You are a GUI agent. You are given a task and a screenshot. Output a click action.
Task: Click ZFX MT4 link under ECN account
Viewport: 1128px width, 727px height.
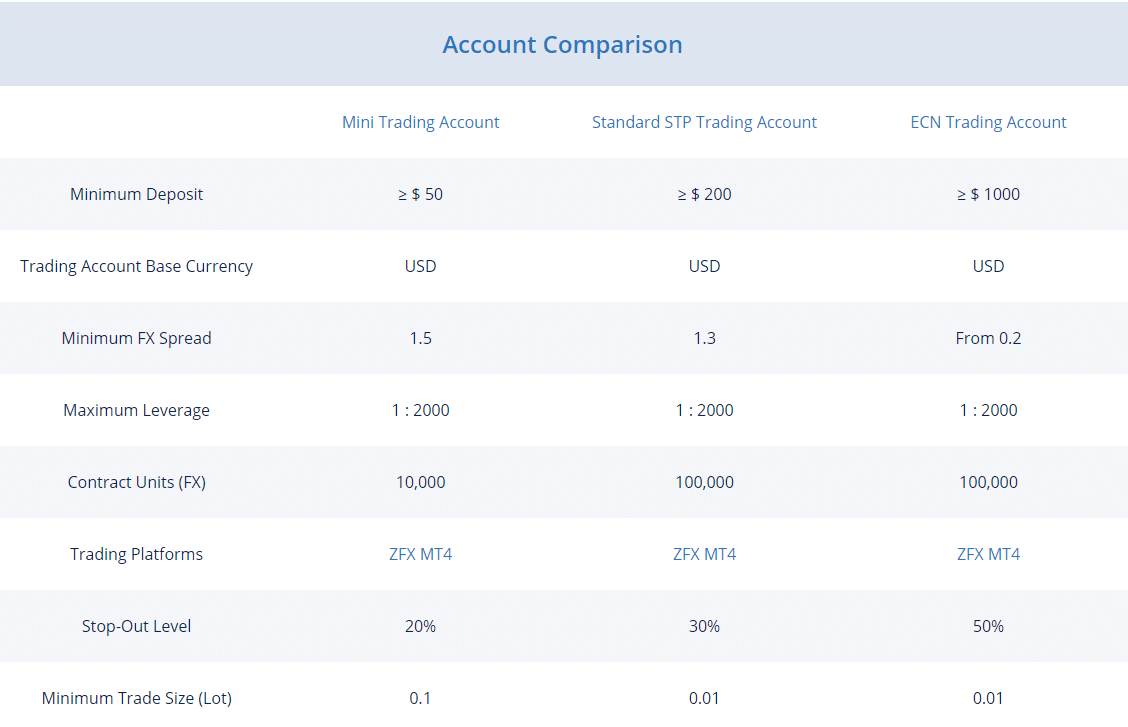(x=988, y=554)
